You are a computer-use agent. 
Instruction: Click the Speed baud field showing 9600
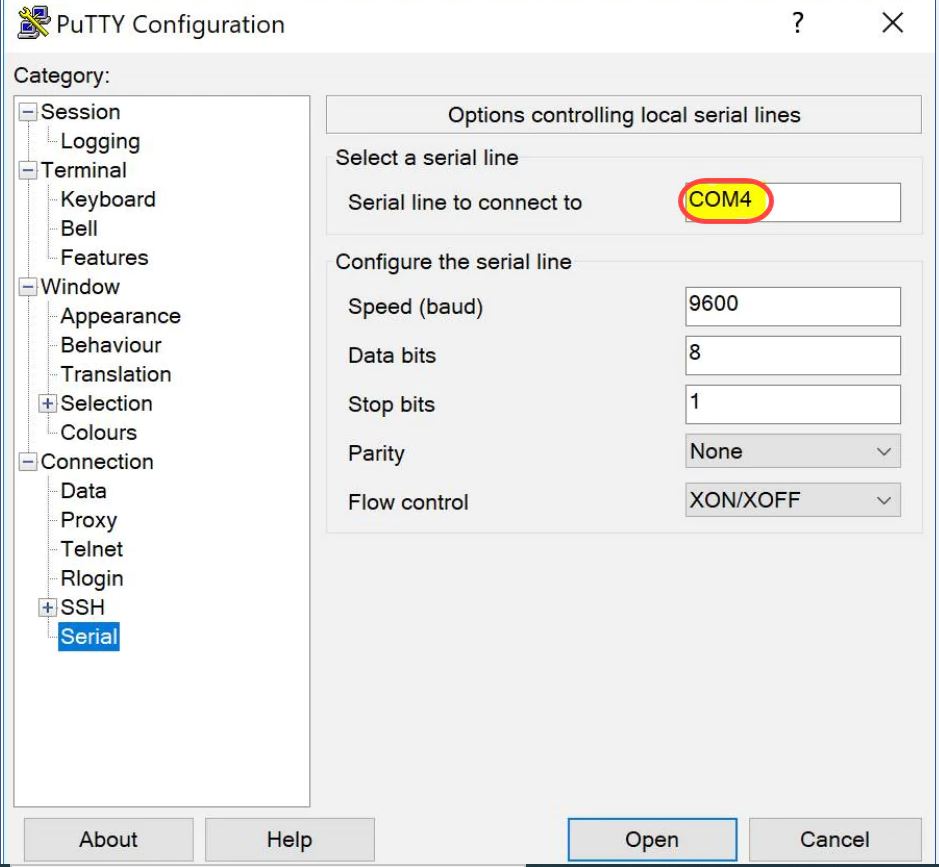(x=791, y=306)
